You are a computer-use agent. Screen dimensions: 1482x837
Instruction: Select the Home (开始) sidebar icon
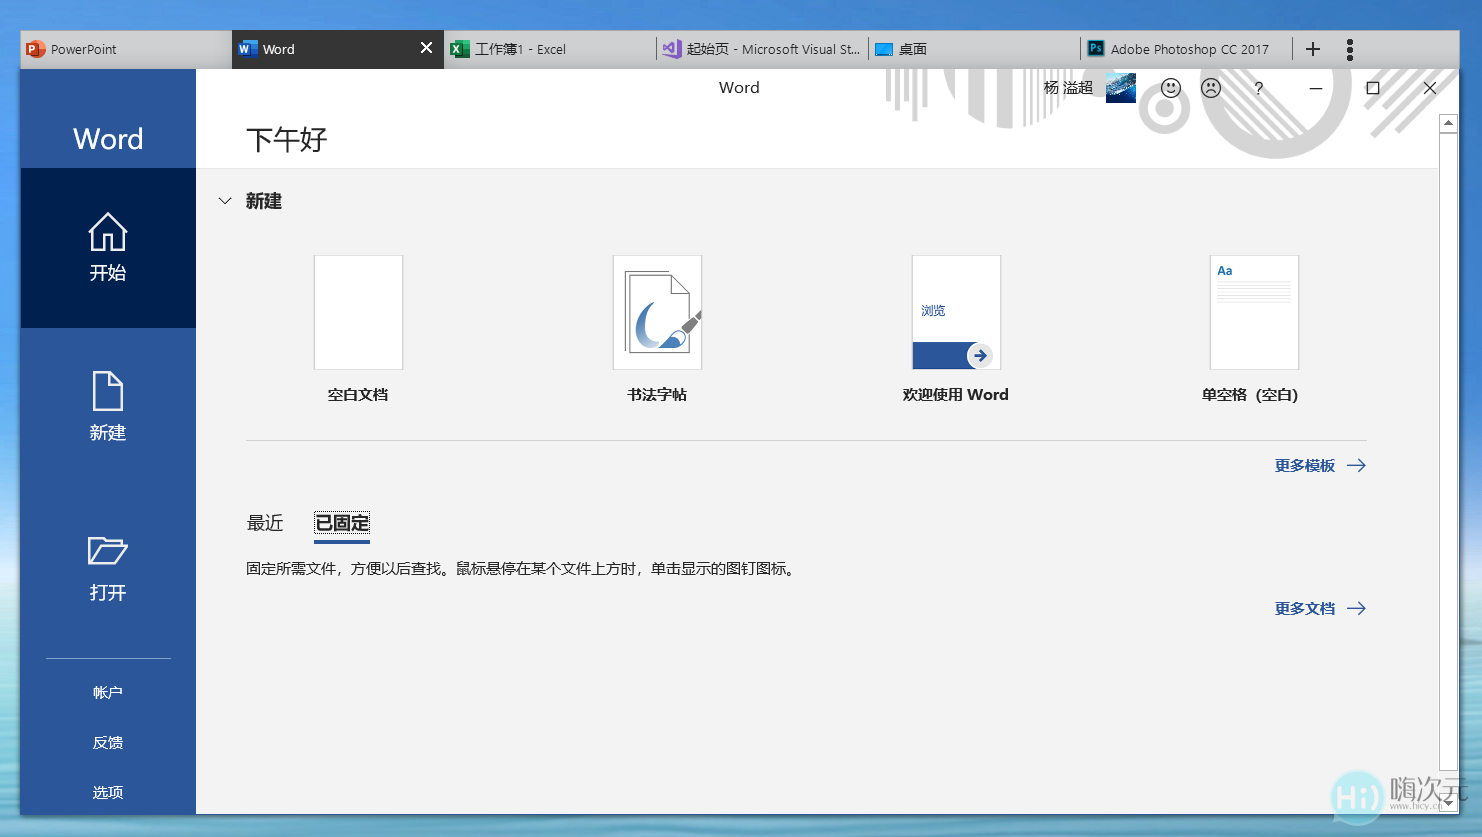[x=107, y=248]
